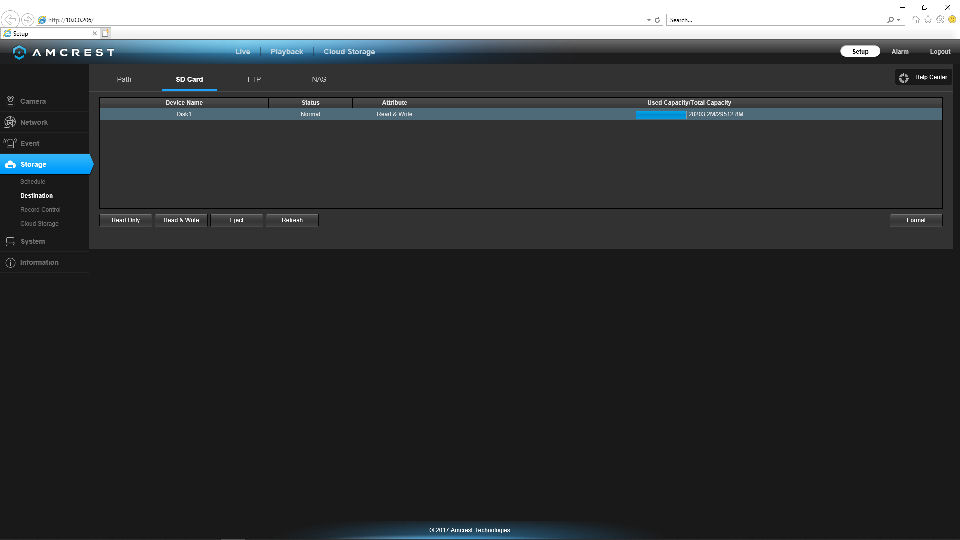This screenshot has height=540, width=960.
Task: Switch to the FTP tab
Action: click(x=254, y=80)
